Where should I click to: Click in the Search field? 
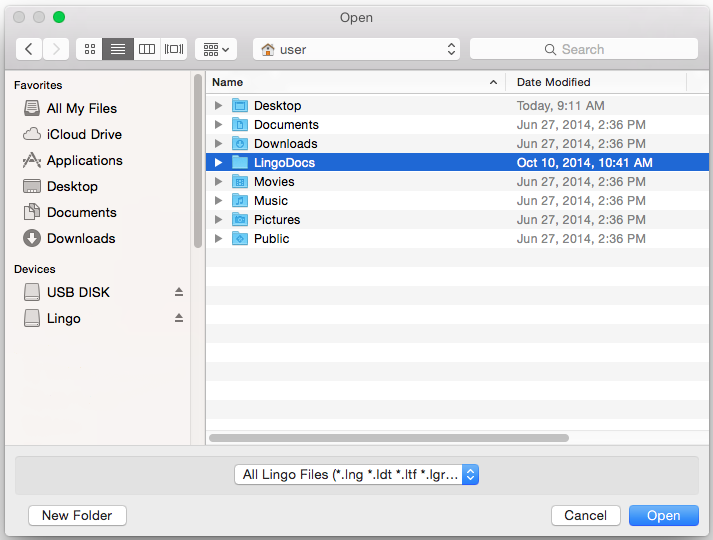584,49
